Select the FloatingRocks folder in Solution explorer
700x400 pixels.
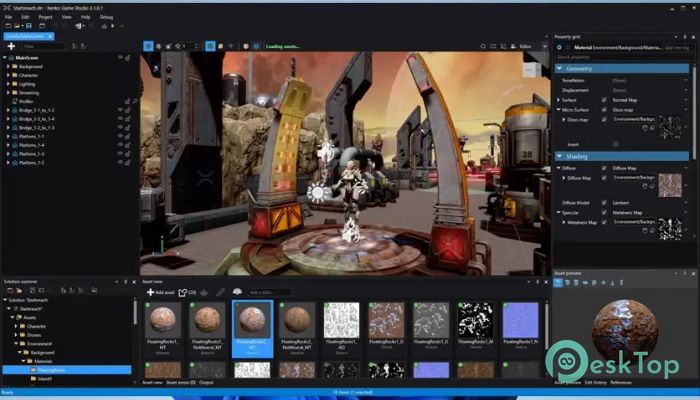coord(67,370)
